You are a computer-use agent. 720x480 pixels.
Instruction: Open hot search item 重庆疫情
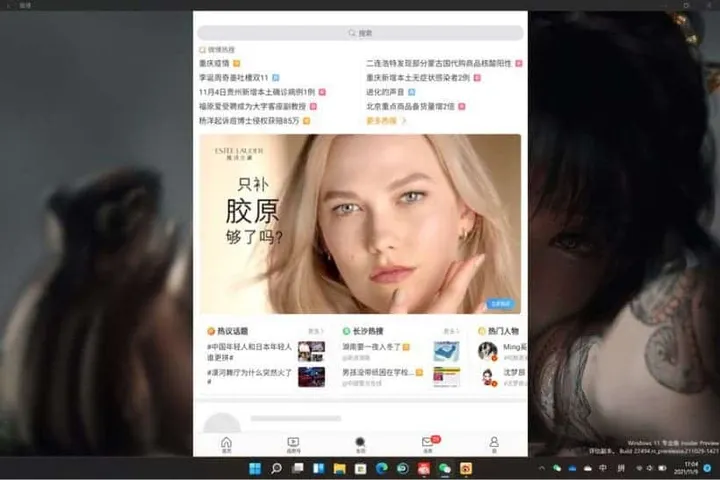click(214, 64)
